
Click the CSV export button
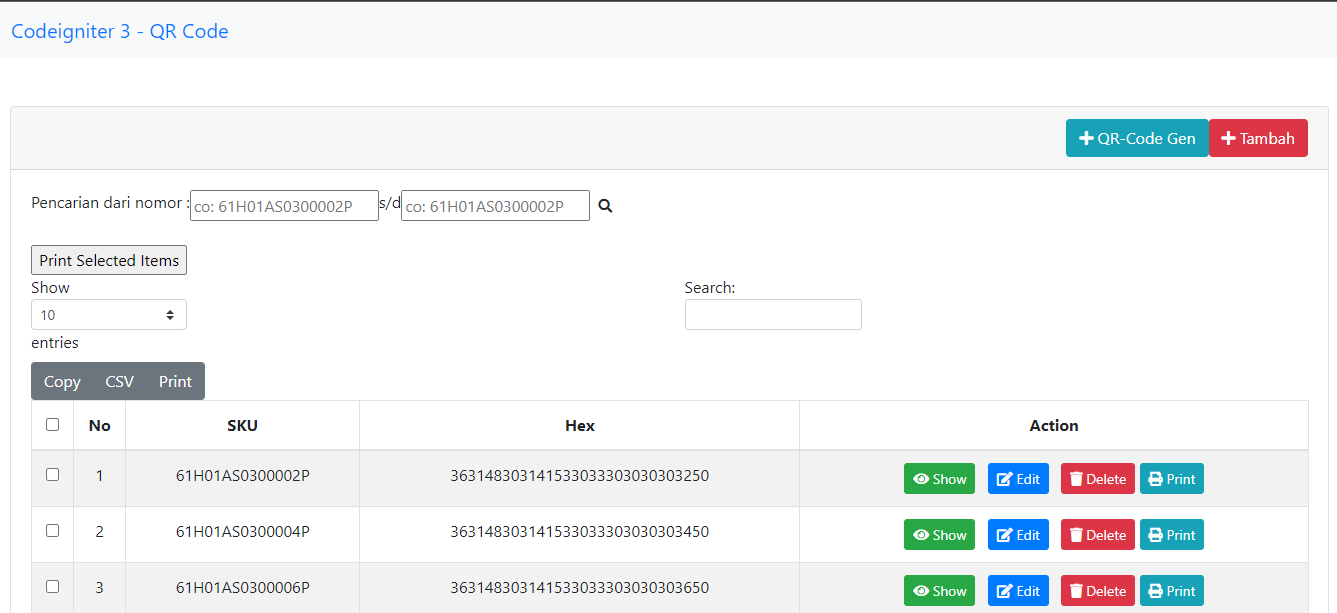tap(119, 382)
